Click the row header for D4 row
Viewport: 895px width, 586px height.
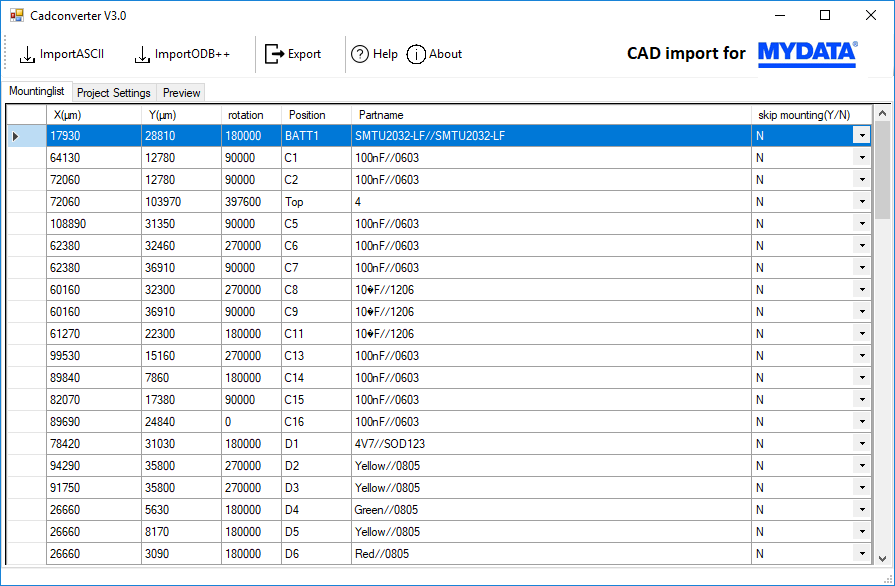pos(26,510)
